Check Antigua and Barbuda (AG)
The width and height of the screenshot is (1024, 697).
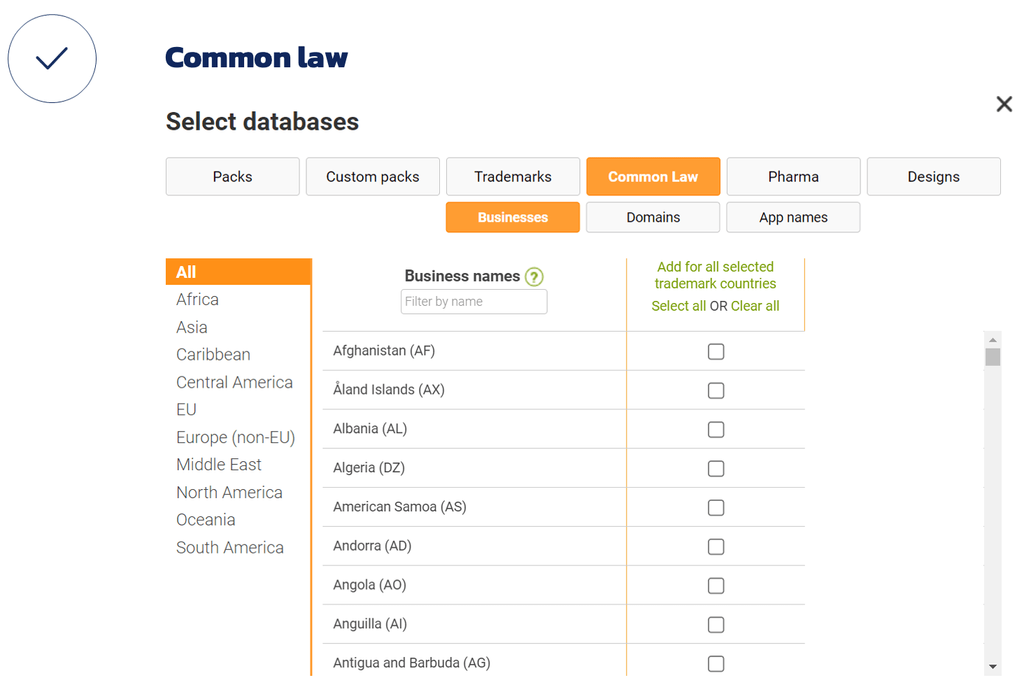click(x=716, y=663)
